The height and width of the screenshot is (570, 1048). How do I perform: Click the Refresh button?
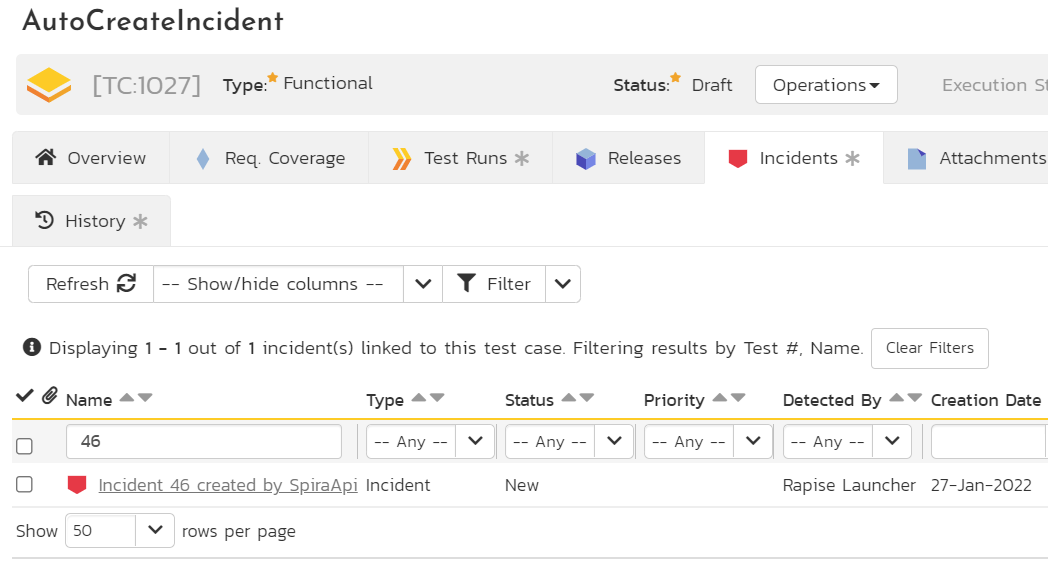tap(90, 284)
